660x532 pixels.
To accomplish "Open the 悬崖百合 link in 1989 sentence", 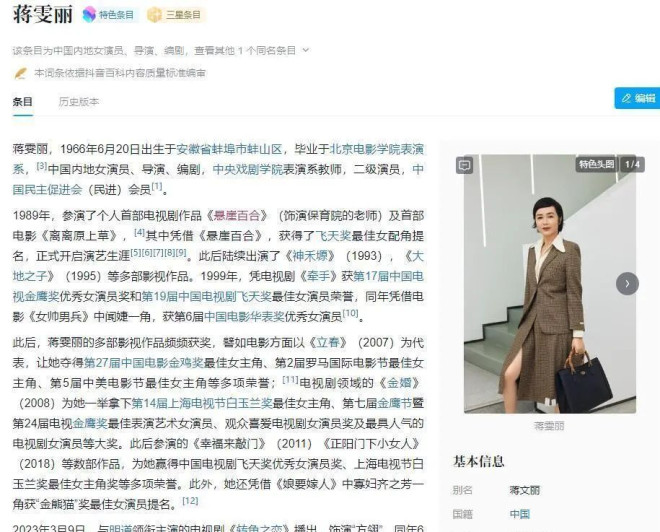I will click(237, 215).
